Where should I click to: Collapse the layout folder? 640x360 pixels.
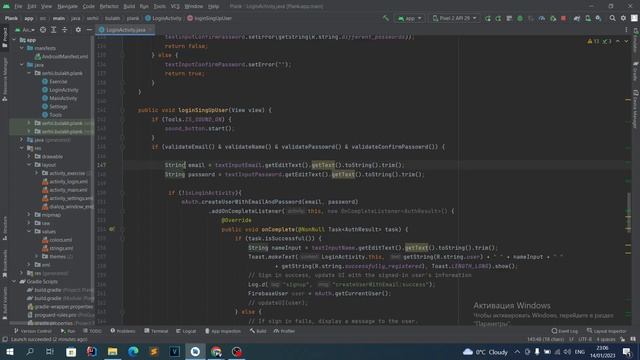pyautogui.click(x=29, y=165)
